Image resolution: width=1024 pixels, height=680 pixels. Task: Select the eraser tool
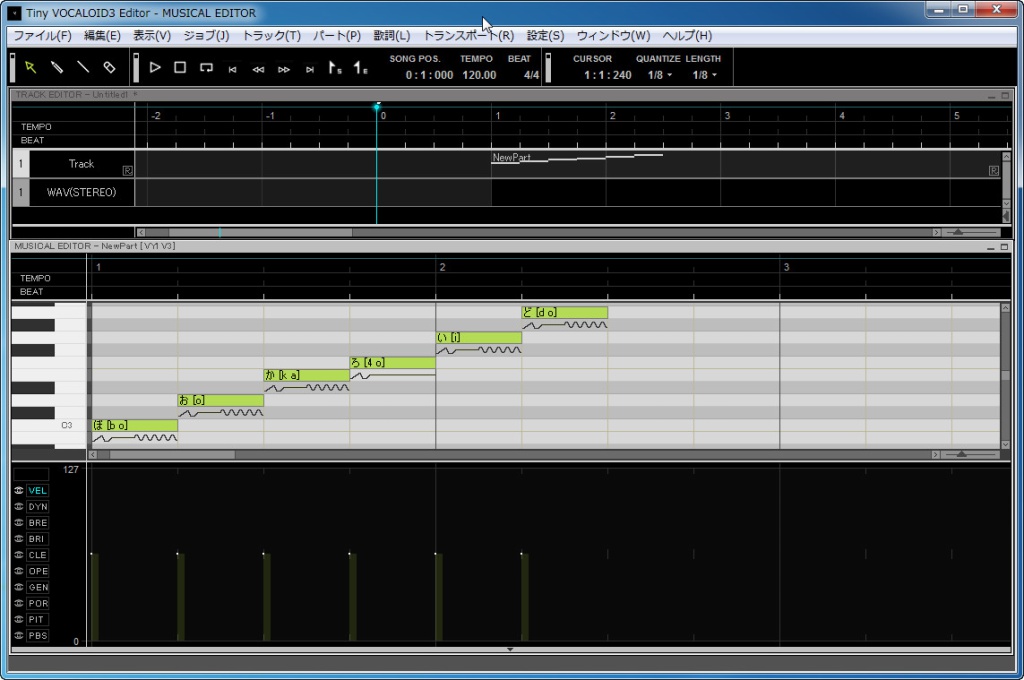tap(109, 67)
